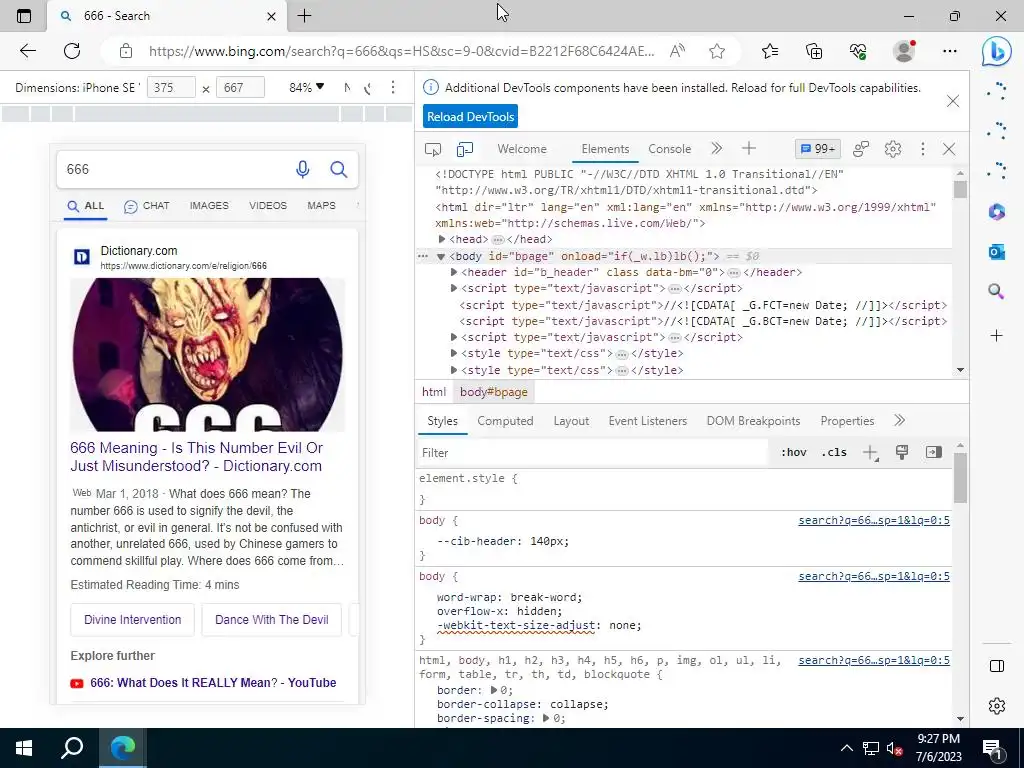Screen dimensions: 1024x768
Task: Open the Bing Chat sidebar button
Action: pos(997,51)
